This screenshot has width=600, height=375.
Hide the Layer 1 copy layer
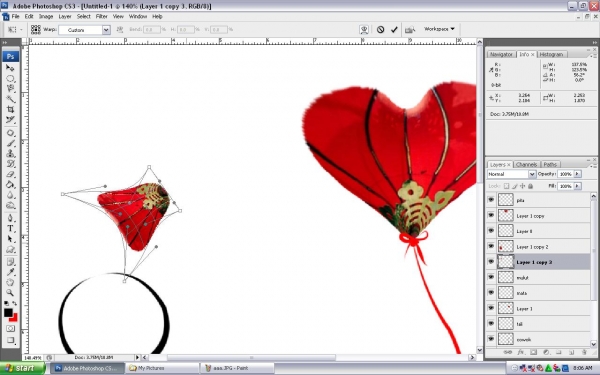click(x=491, y=215)
